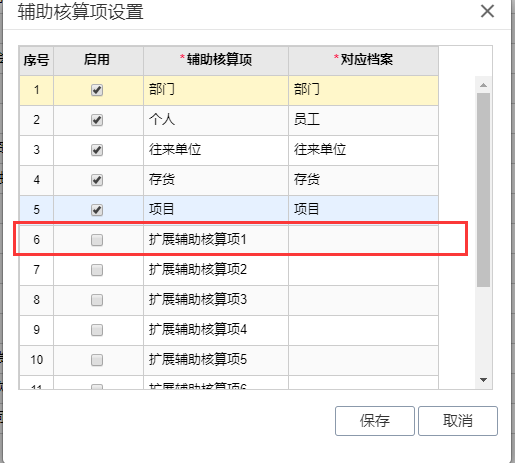Tick the 扩展辅助核算项4 checkbox

coord(97,330)
